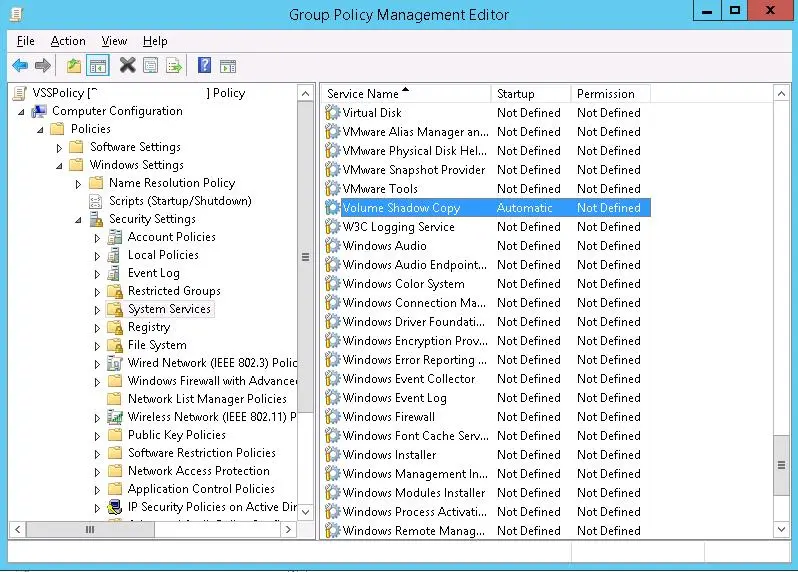Viewport: 798px width, 572px height.
Task: Collapse the Security Settings node
Action: (78, 220)
